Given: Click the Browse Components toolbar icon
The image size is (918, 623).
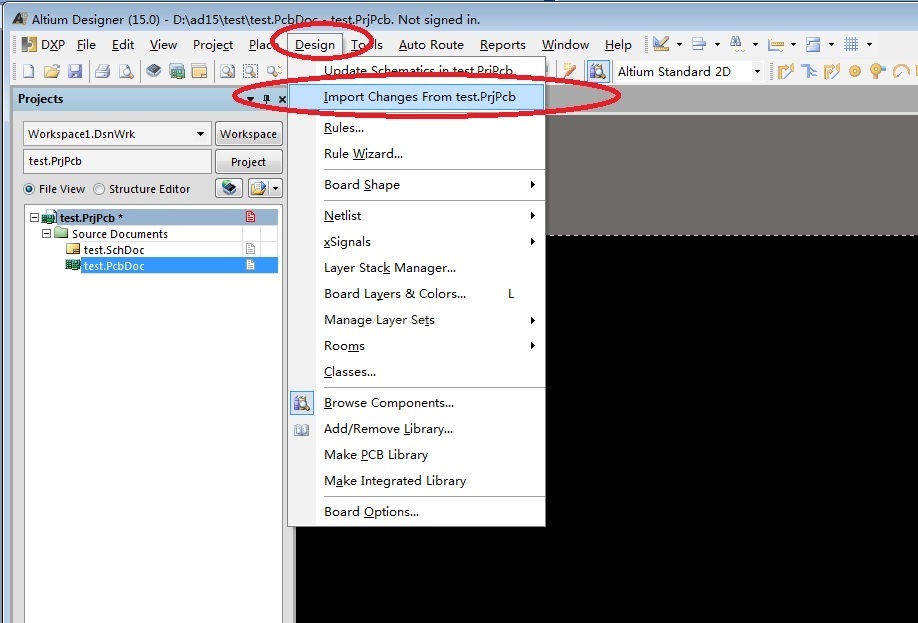Looking at the screenshot, I should pyautogui.click(x=597, y=71).
